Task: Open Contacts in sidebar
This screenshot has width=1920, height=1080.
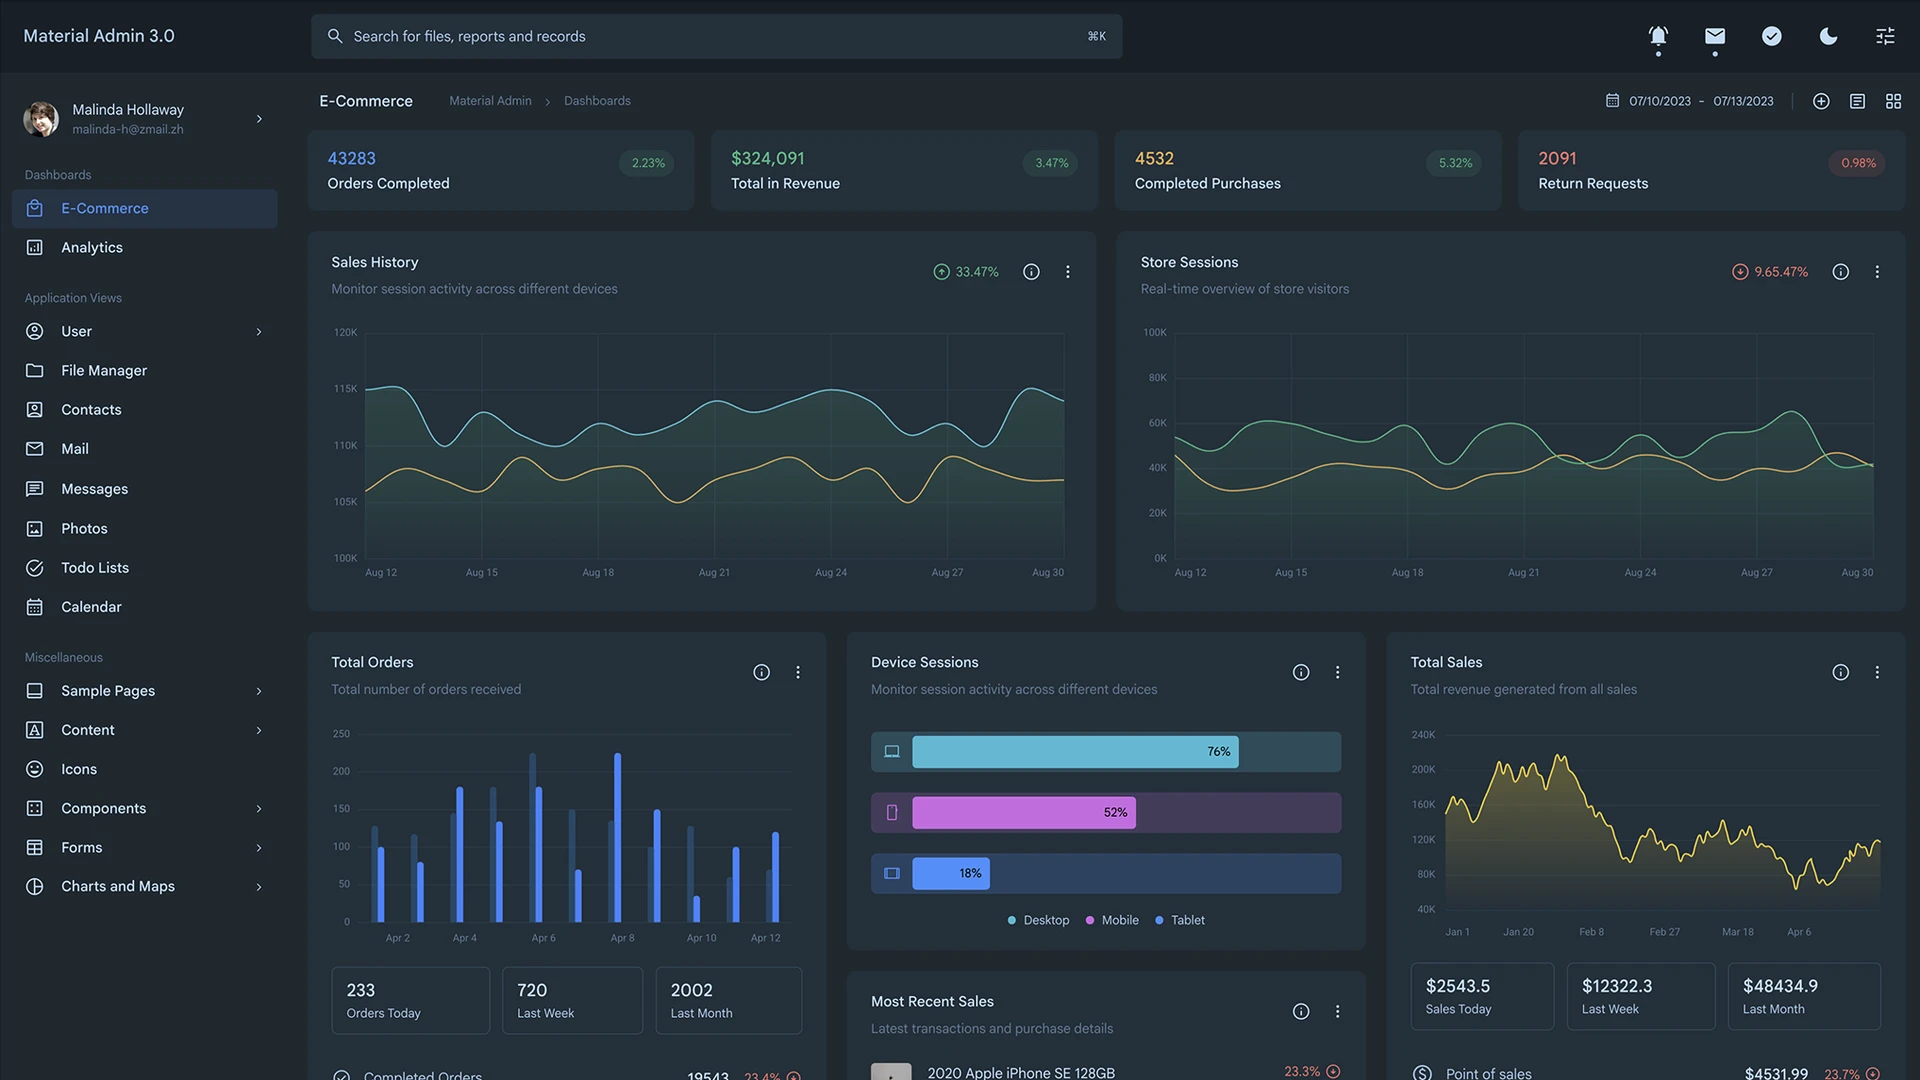Action: [x=145, y=409]
